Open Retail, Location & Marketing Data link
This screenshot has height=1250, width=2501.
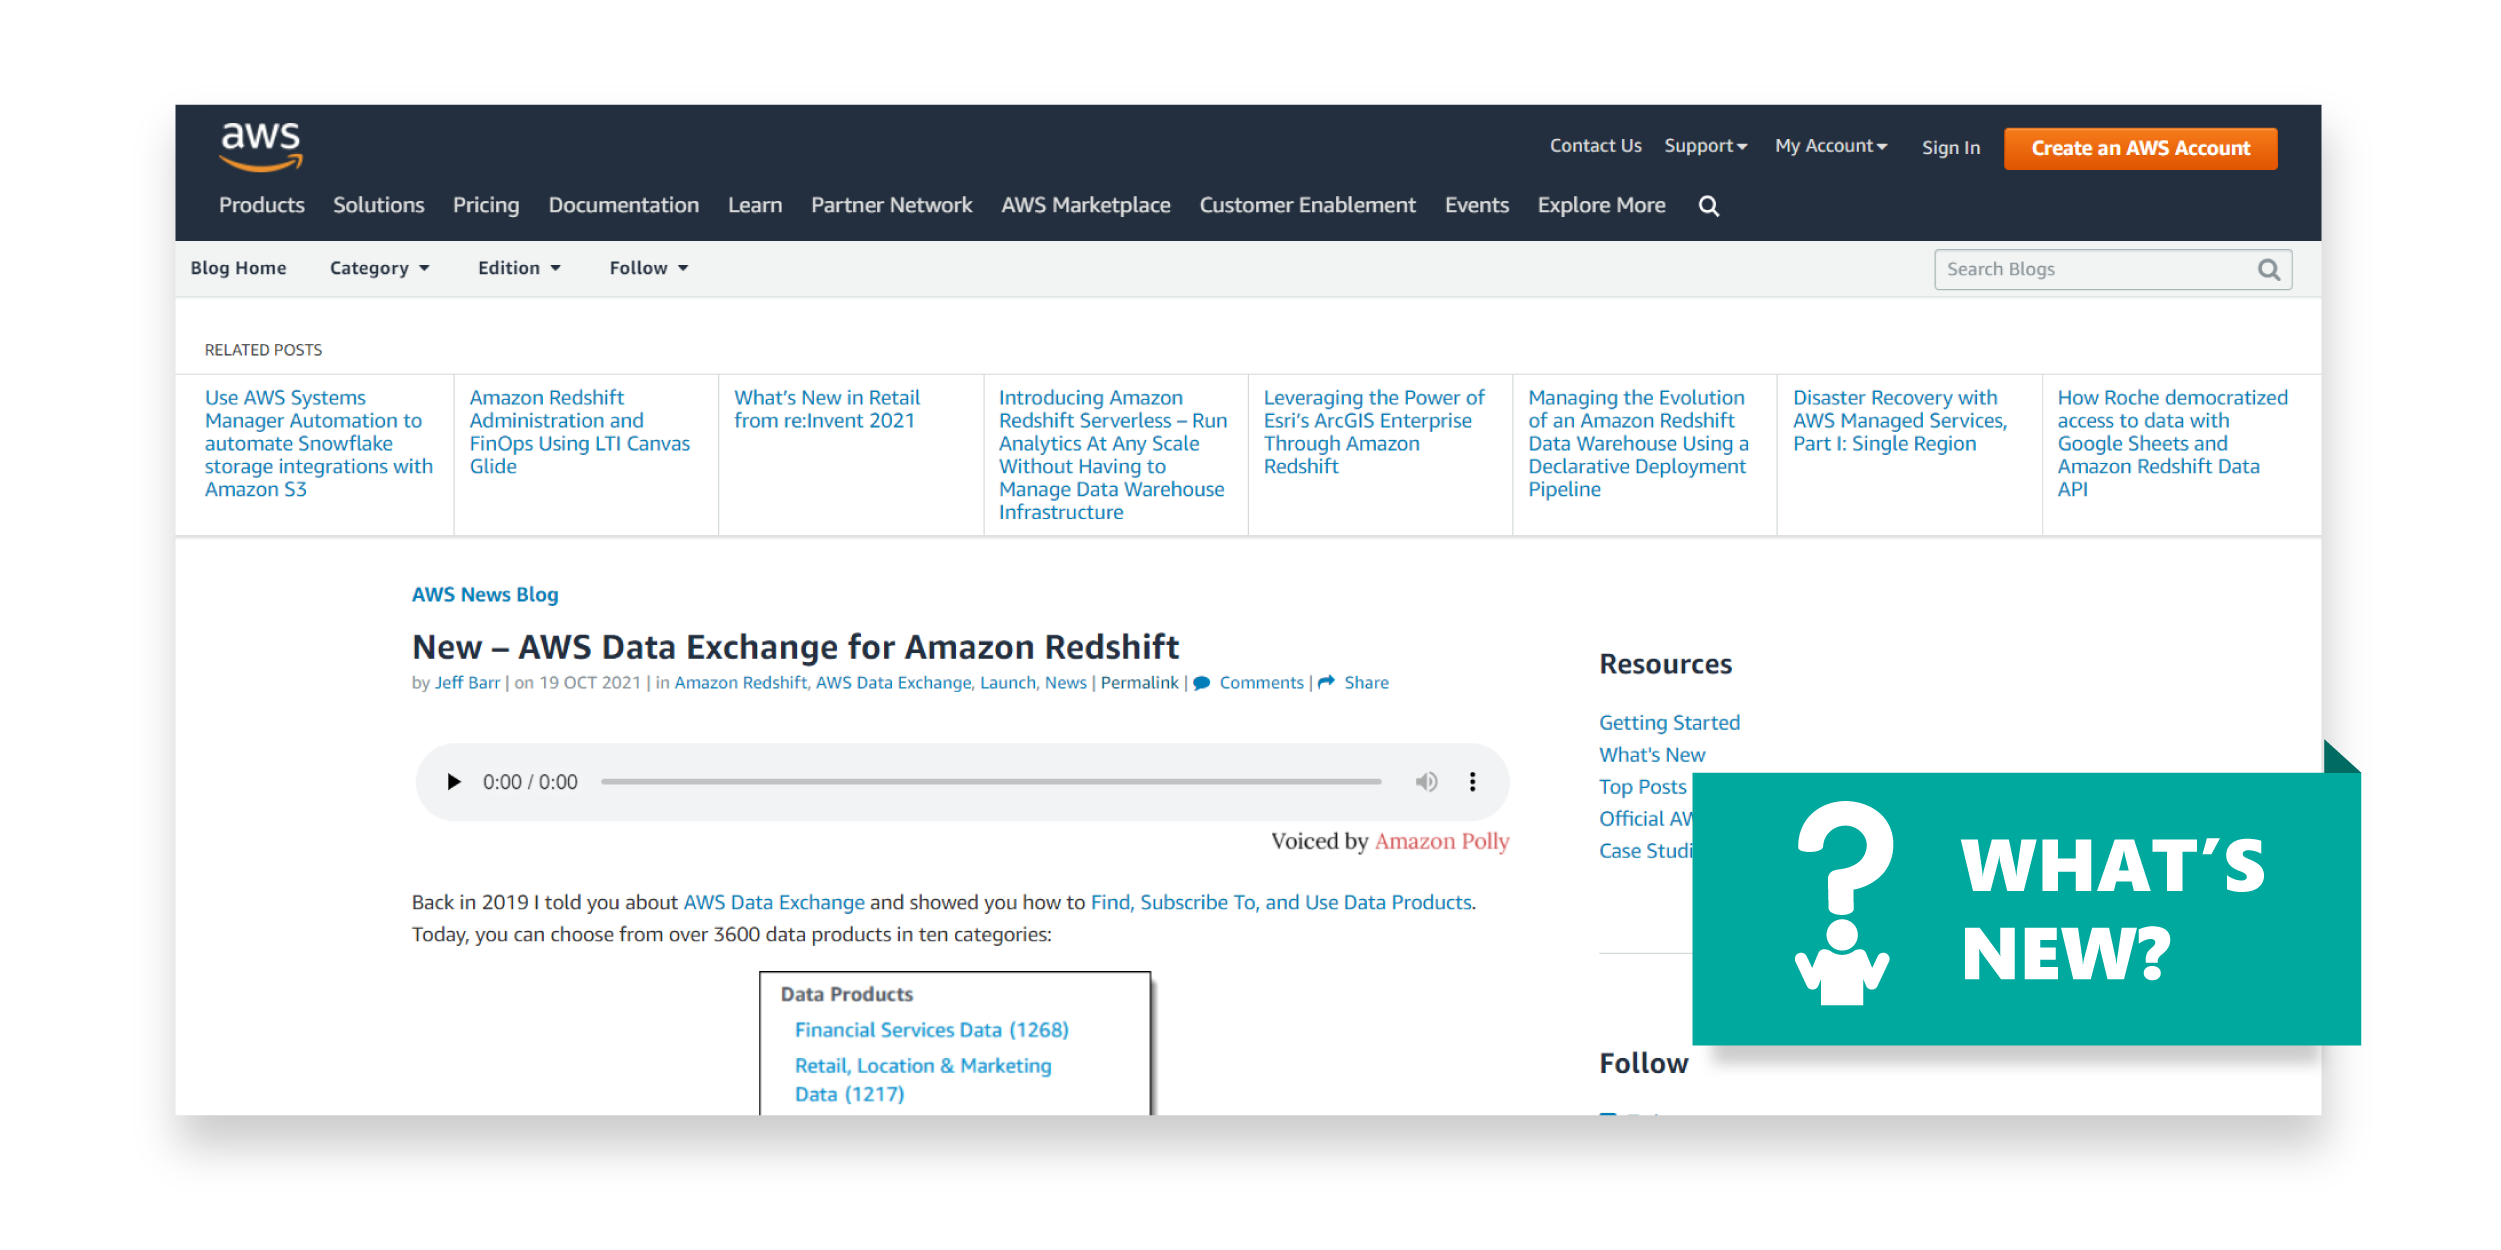pyautogui.click(x=923, y=1080)
